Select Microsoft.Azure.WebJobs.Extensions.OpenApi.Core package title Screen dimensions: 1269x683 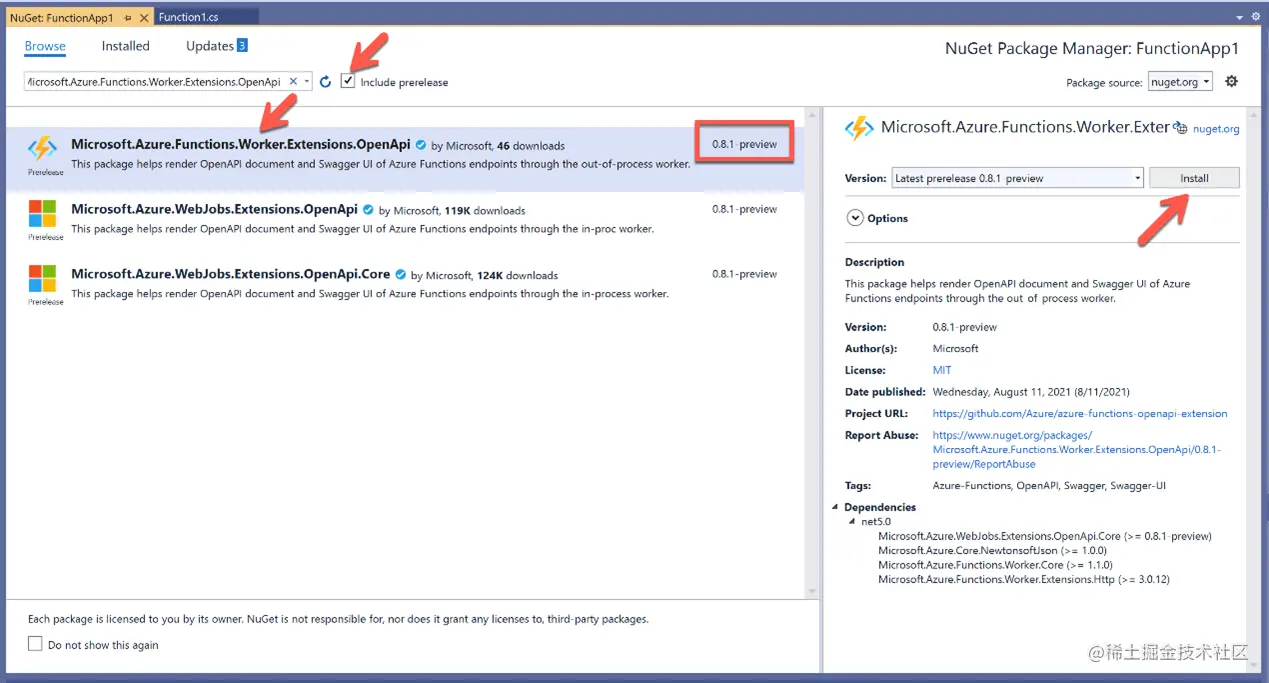click(230, 274)
